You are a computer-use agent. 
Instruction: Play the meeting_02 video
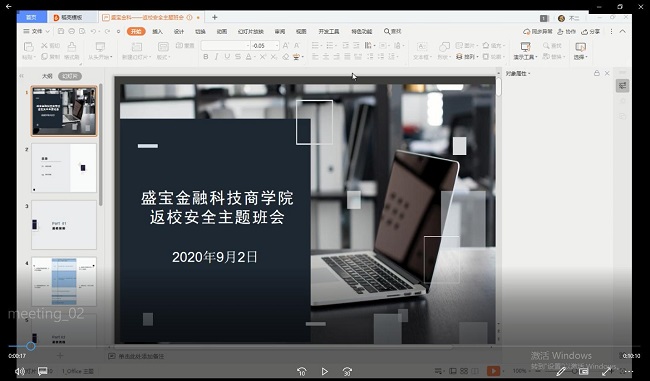point(325,371)
